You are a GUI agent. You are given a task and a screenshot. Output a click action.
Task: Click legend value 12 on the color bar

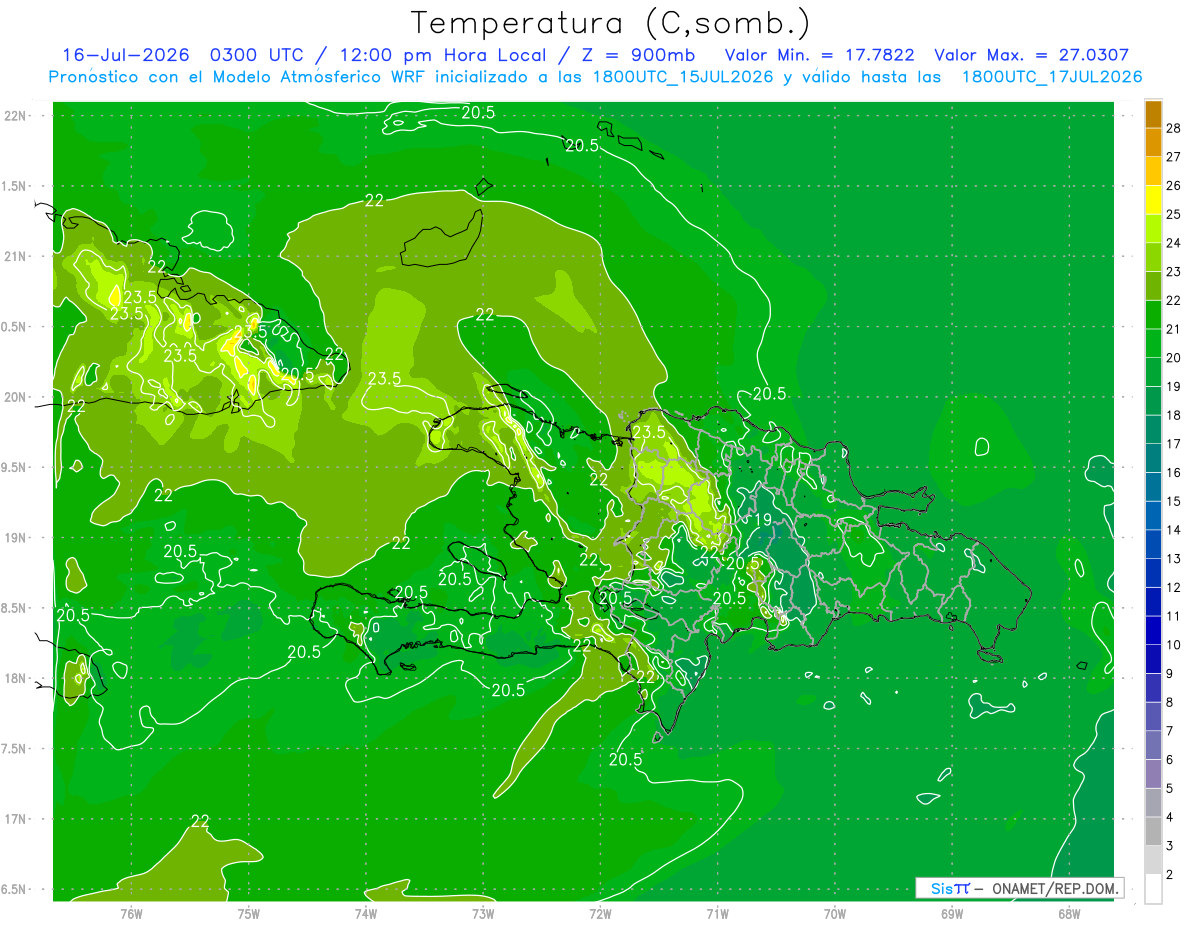1174,588
